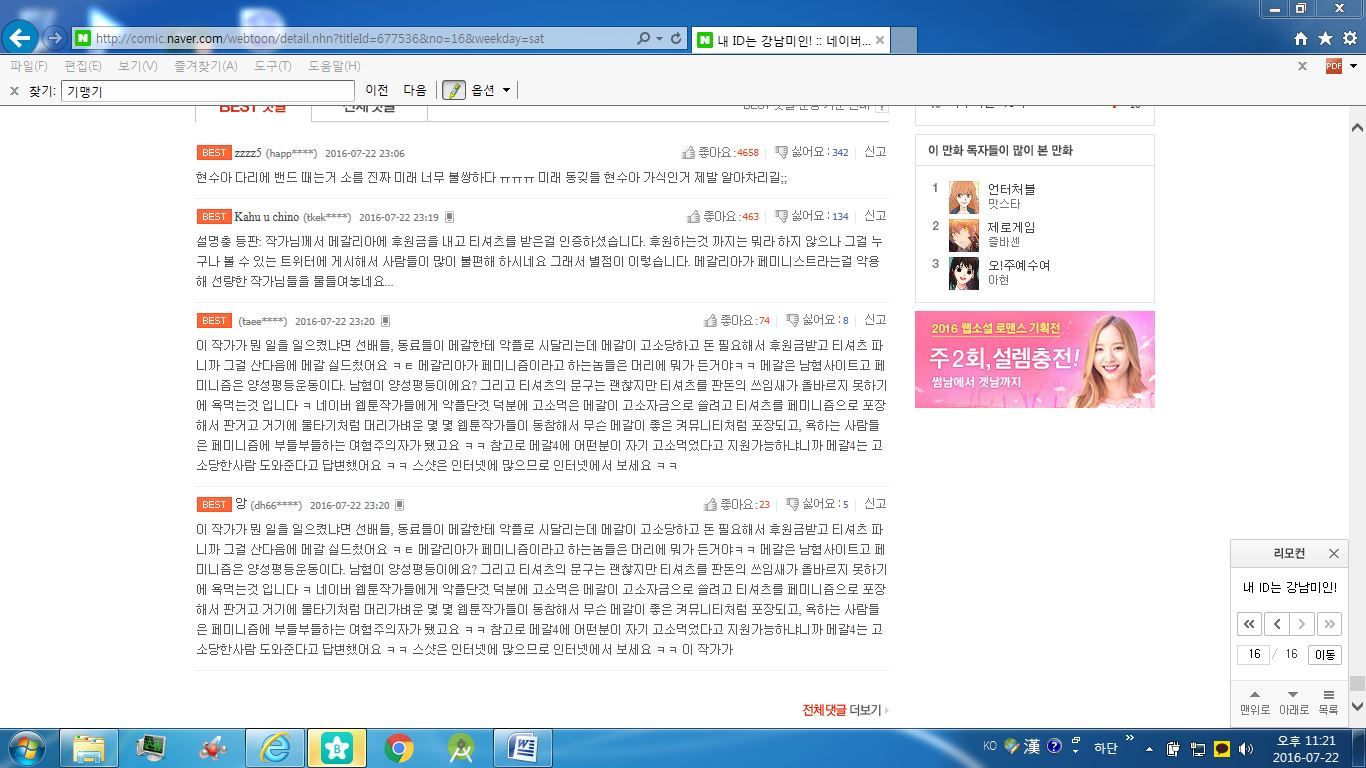Open the 보기(V) menu
This screenshot has height=768, width=1366.
(x=137, y=66)
